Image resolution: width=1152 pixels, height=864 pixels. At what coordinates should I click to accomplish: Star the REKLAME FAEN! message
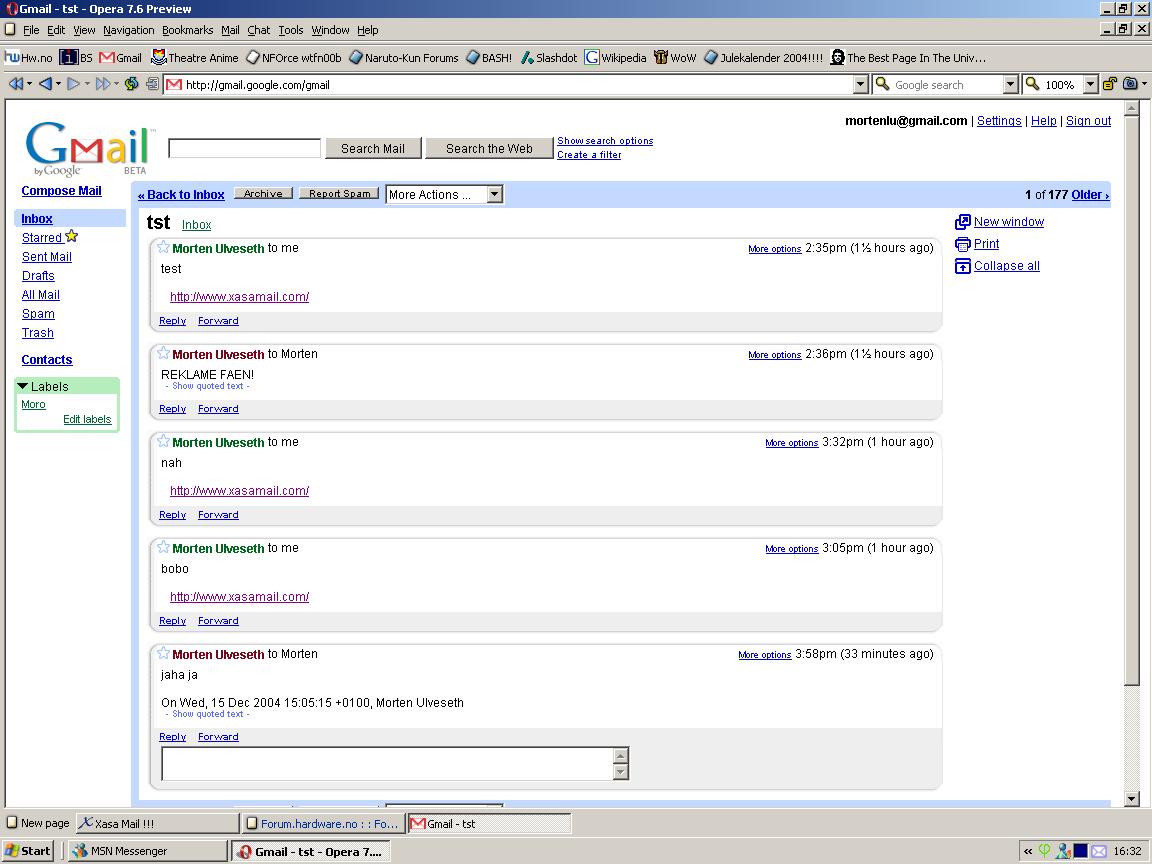tap(163, 353)
